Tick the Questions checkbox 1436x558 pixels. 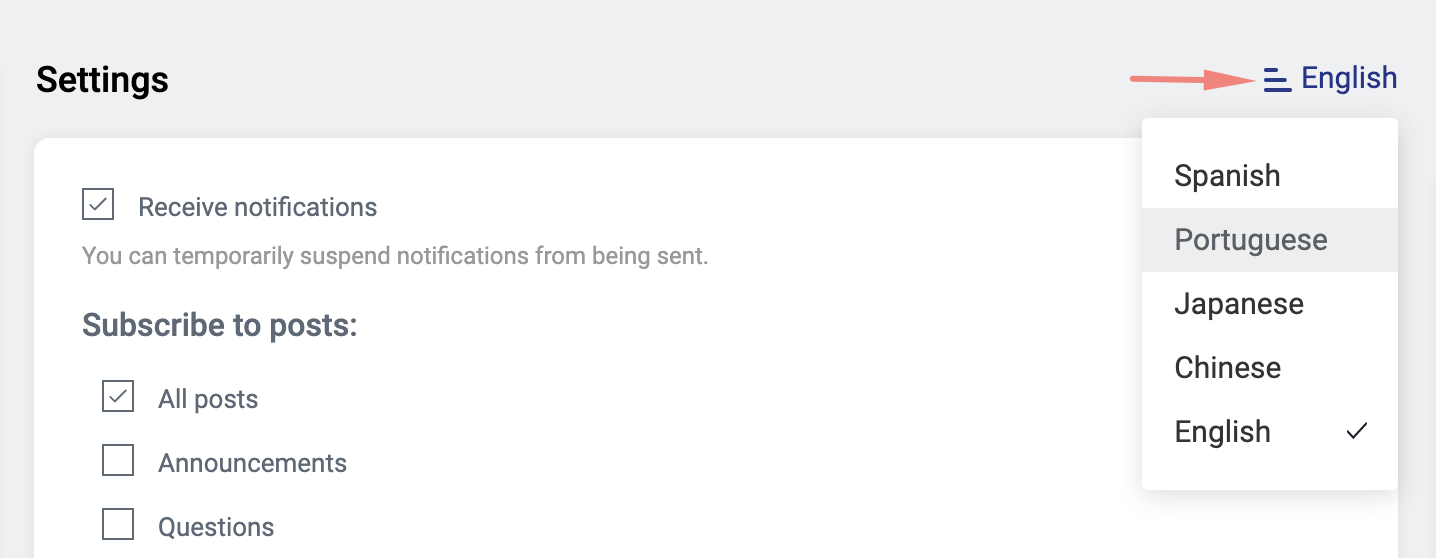click(x=118, y=524)
